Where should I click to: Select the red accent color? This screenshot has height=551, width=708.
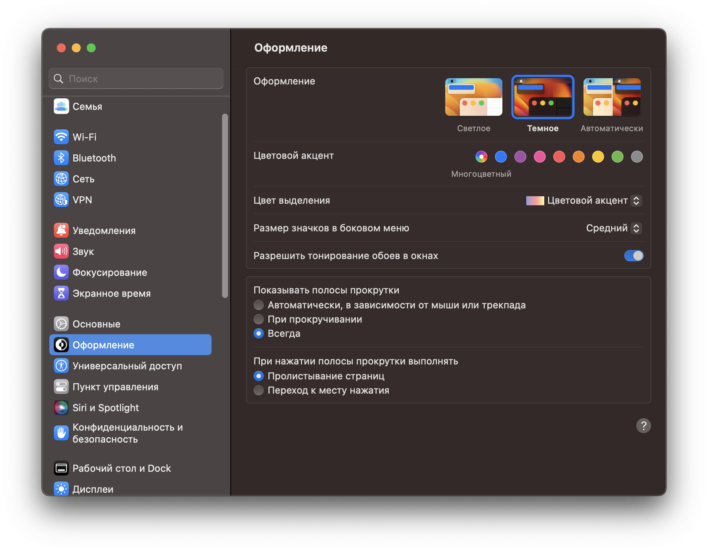(559, 157)
